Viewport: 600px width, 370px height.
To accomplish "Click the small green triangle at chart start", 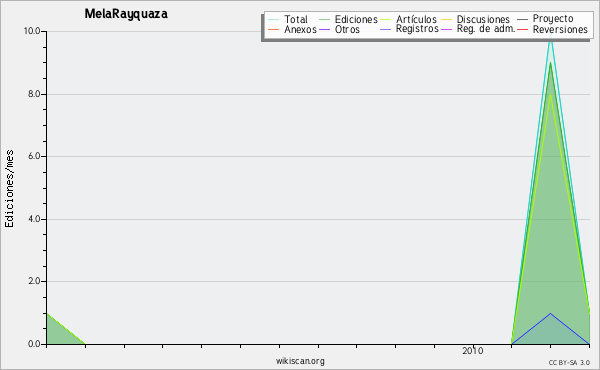I will (x=59, y=333).
